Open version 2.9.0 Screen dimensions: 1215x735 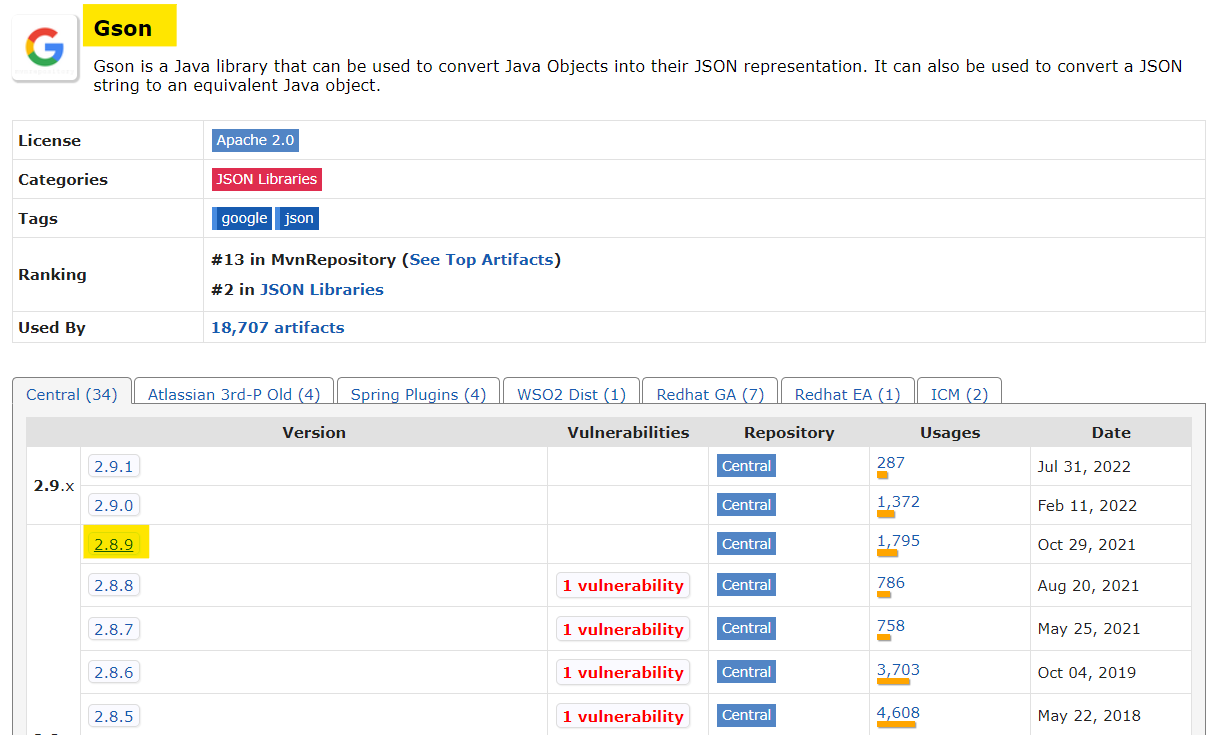click(x=114, y=505)
